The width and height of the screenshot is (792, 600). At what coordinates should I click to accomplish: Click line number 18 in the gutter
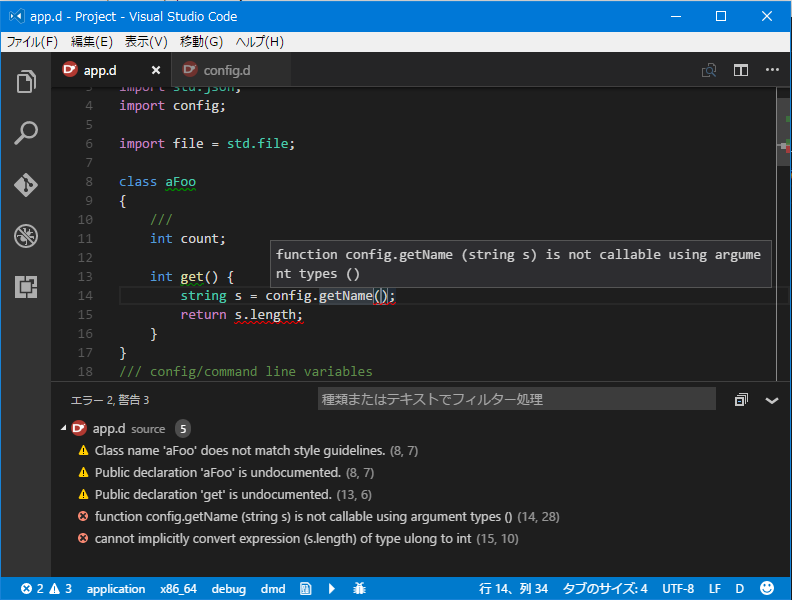coord(85,372)
